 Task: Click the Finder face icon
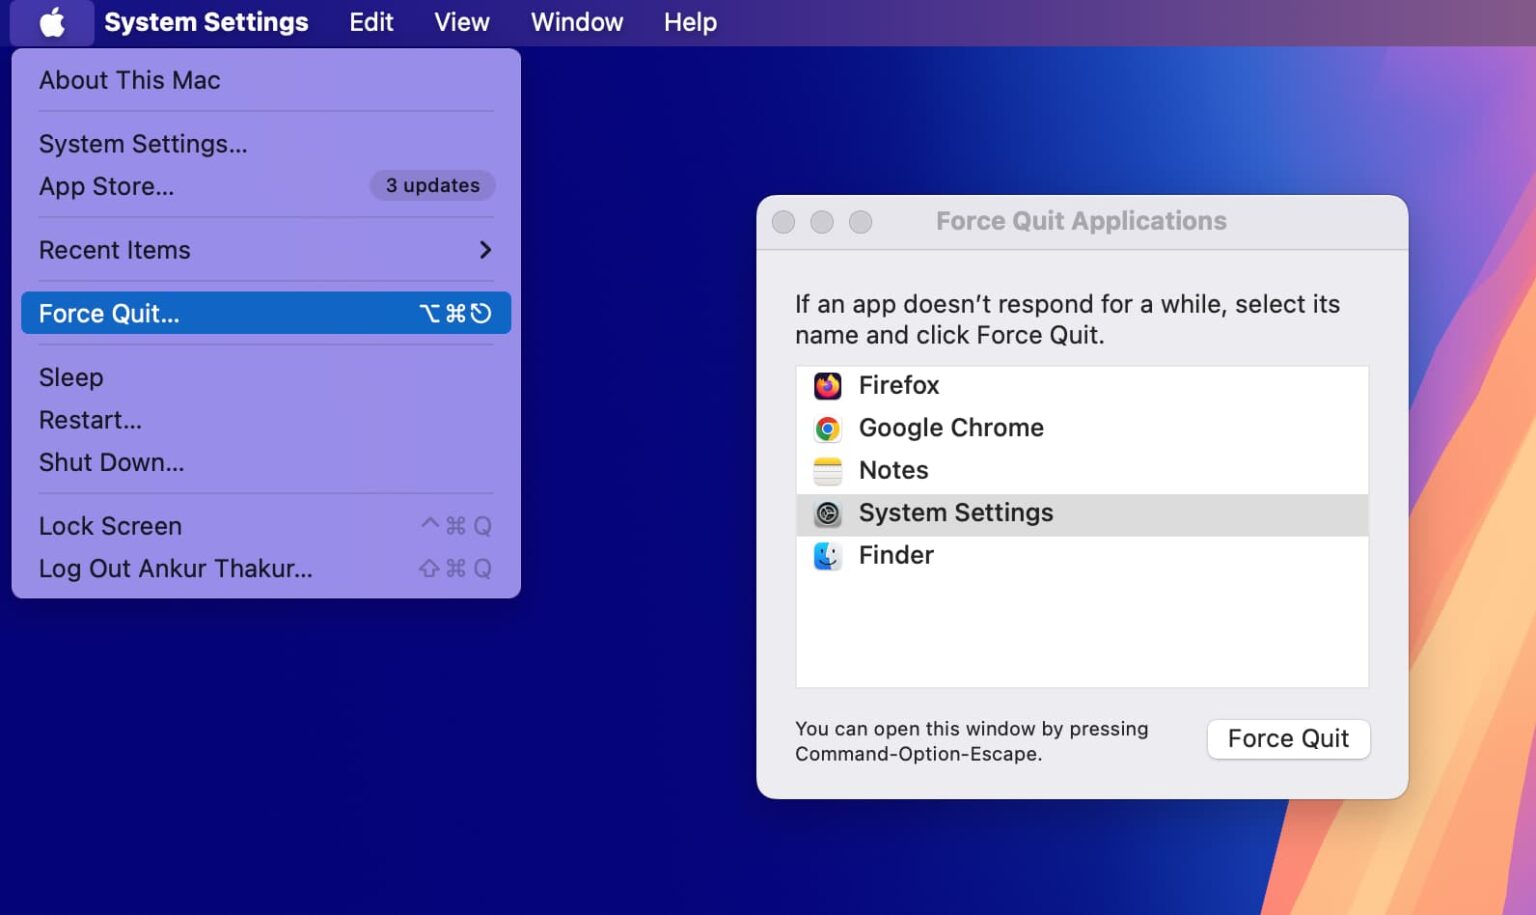[827, 556]
